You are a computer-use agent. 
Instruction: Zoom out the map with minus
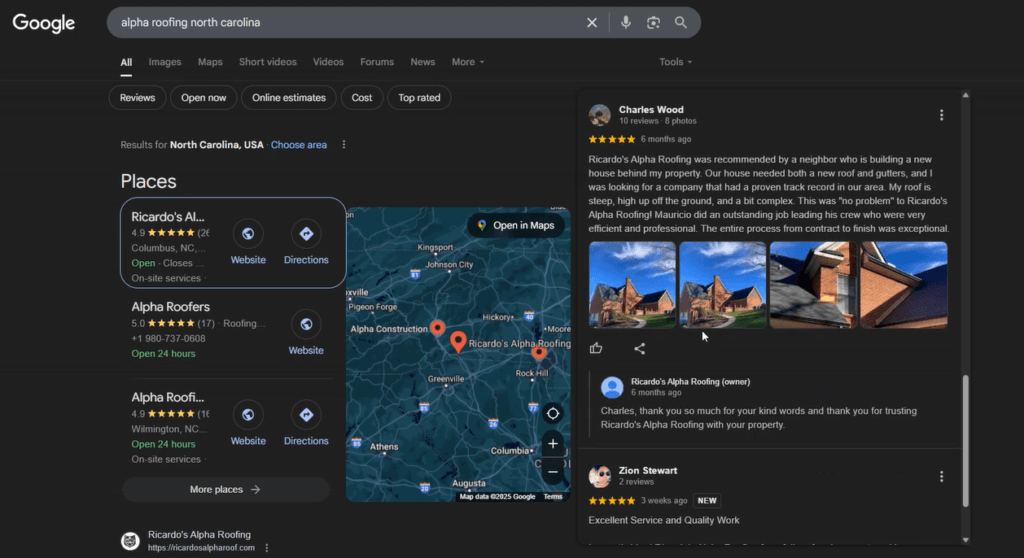click(x=552, y=472)
